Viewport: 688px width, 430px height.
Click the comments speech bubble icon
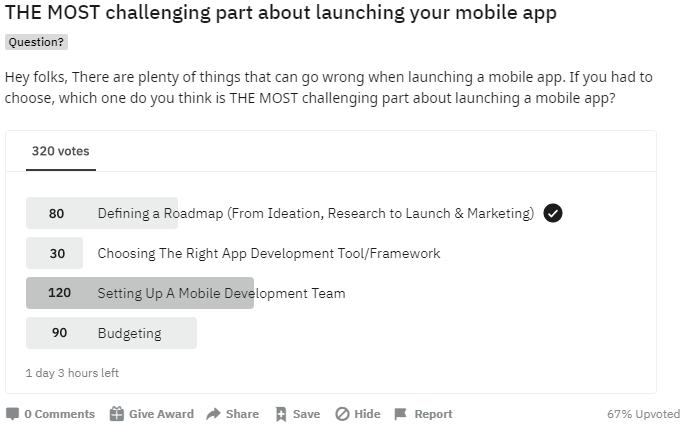tap(12, 414)
